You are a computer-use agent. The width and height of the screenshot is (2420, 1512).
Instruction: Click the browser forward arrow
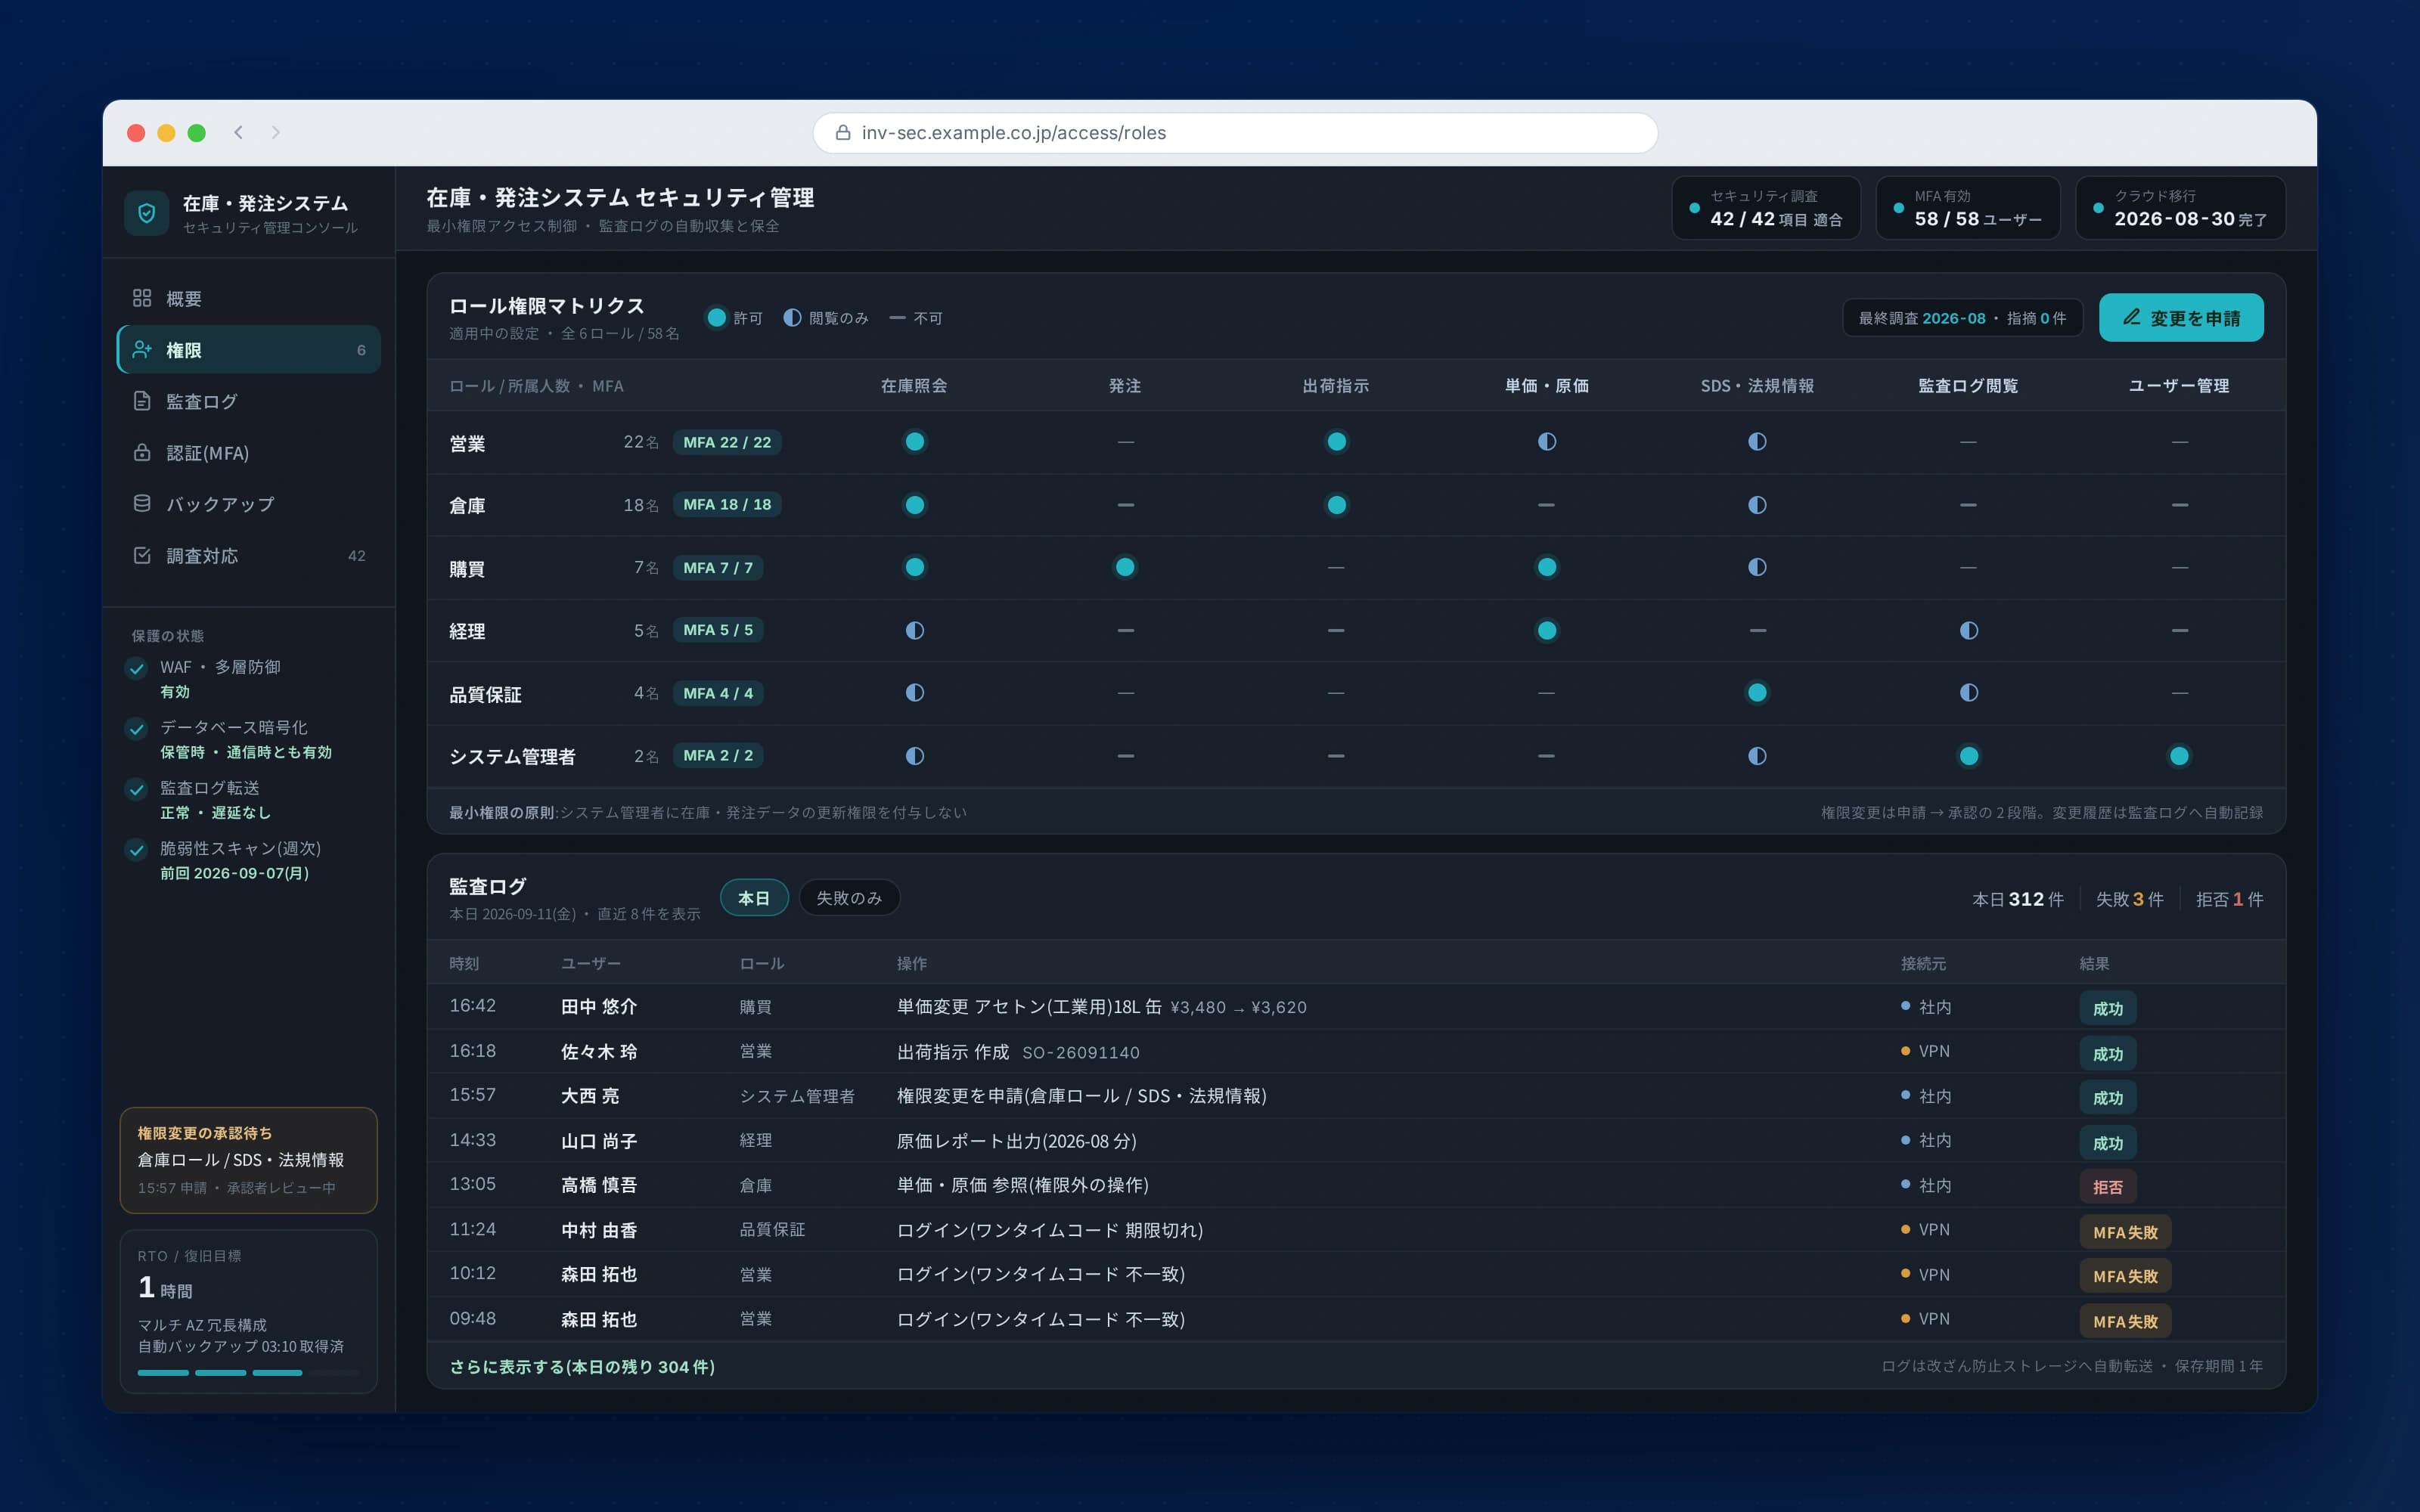(x=275, y=132)
